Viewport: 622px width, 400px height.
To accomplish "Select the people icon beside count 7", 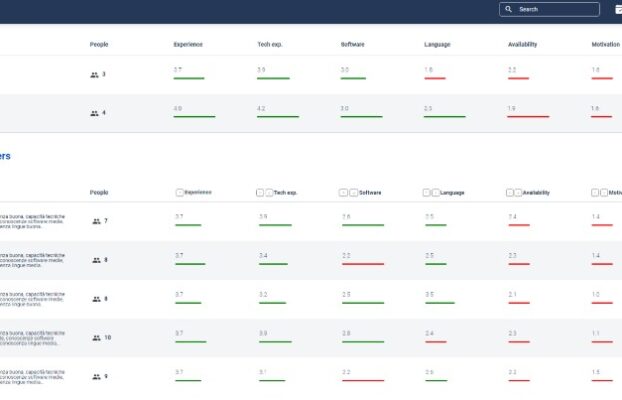I will [97, 221].
